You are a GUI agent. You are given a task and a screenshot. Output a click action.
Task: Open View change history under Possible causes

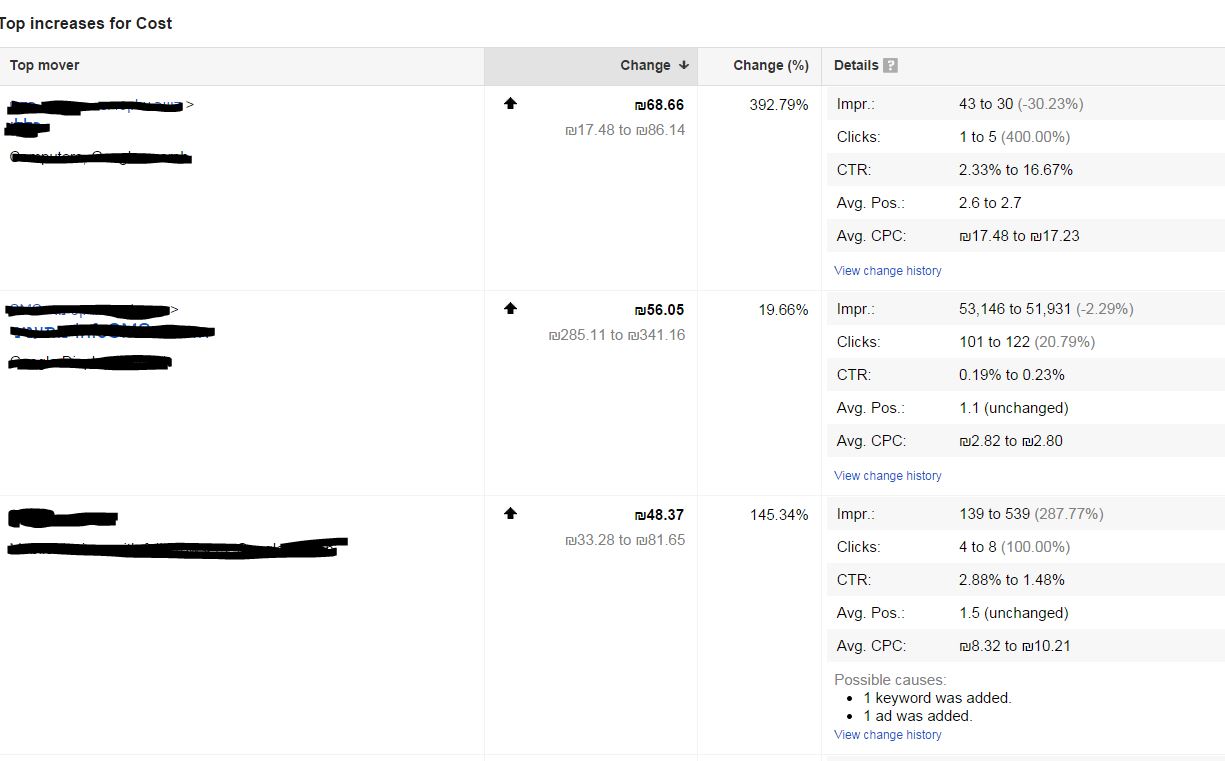pos(888,735)
